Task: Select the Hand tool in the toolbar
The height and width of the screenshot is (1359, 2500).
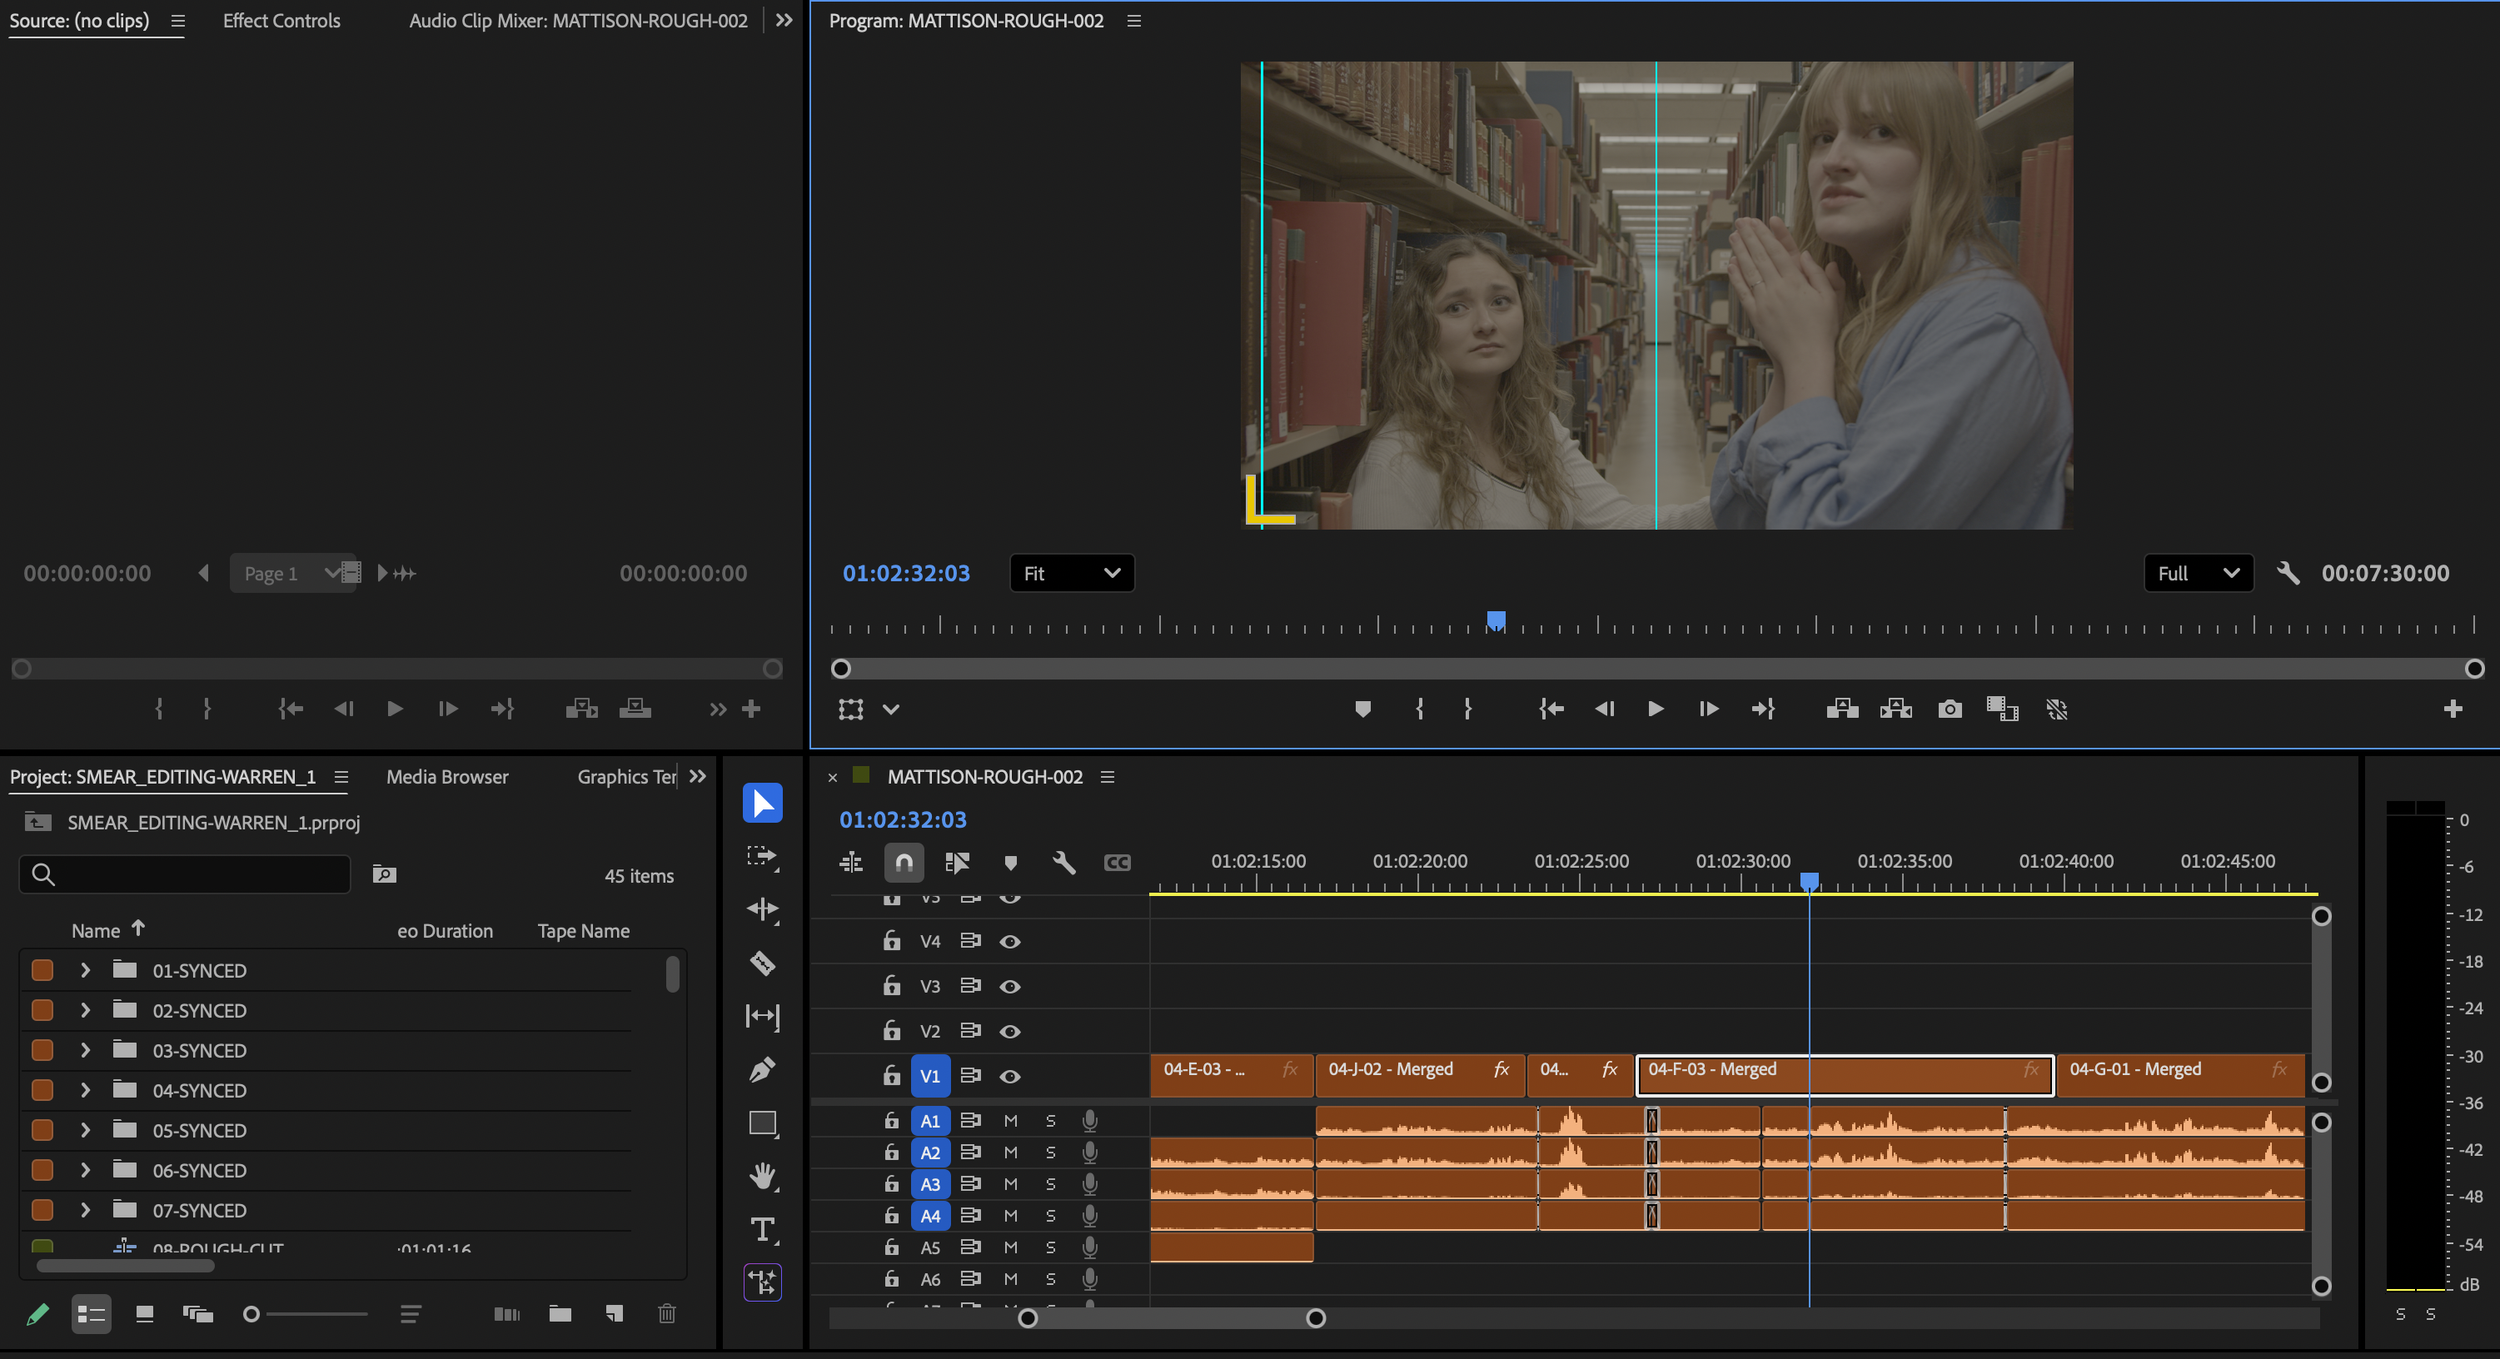Action: point(762,1176)
